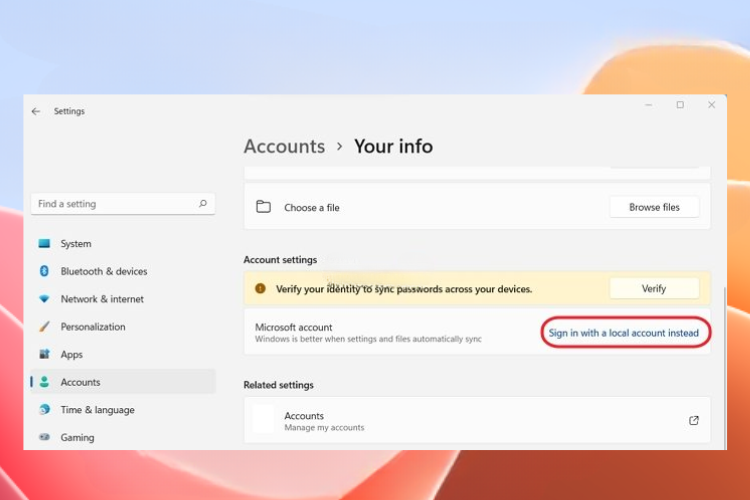Viewport: 750px width, 500px height.
Task: Go to Network & internet
Action: pos(123,299)
